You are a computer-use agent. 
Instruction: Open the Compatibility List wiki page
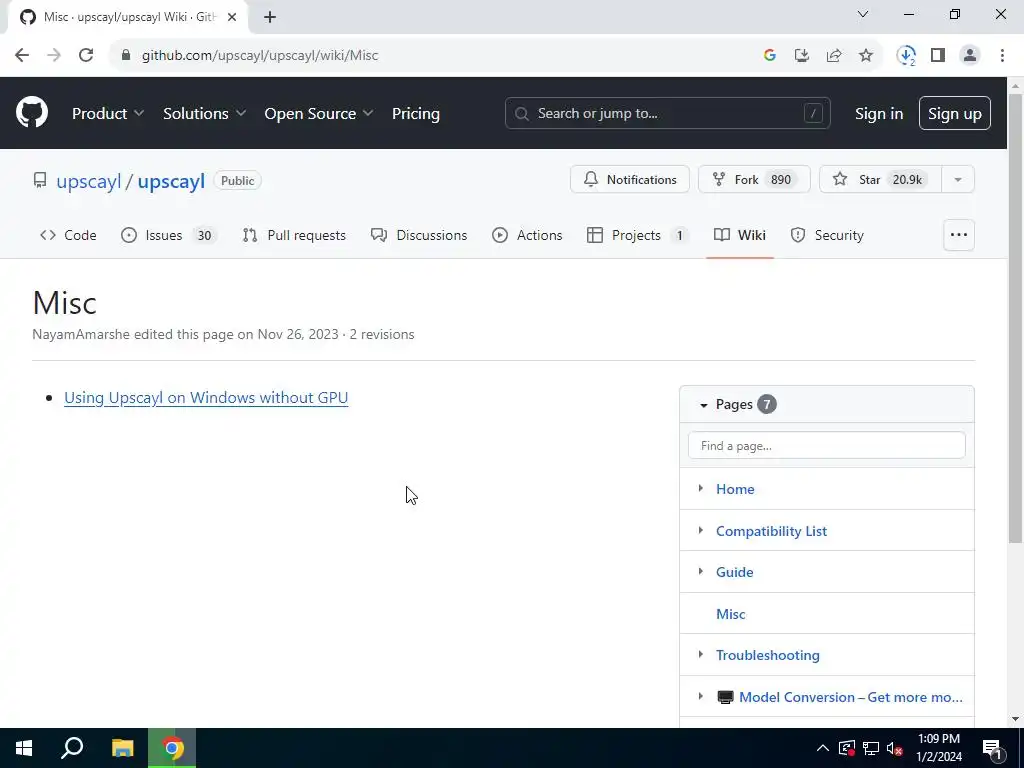pyautogui.click(x=771, y=531)
